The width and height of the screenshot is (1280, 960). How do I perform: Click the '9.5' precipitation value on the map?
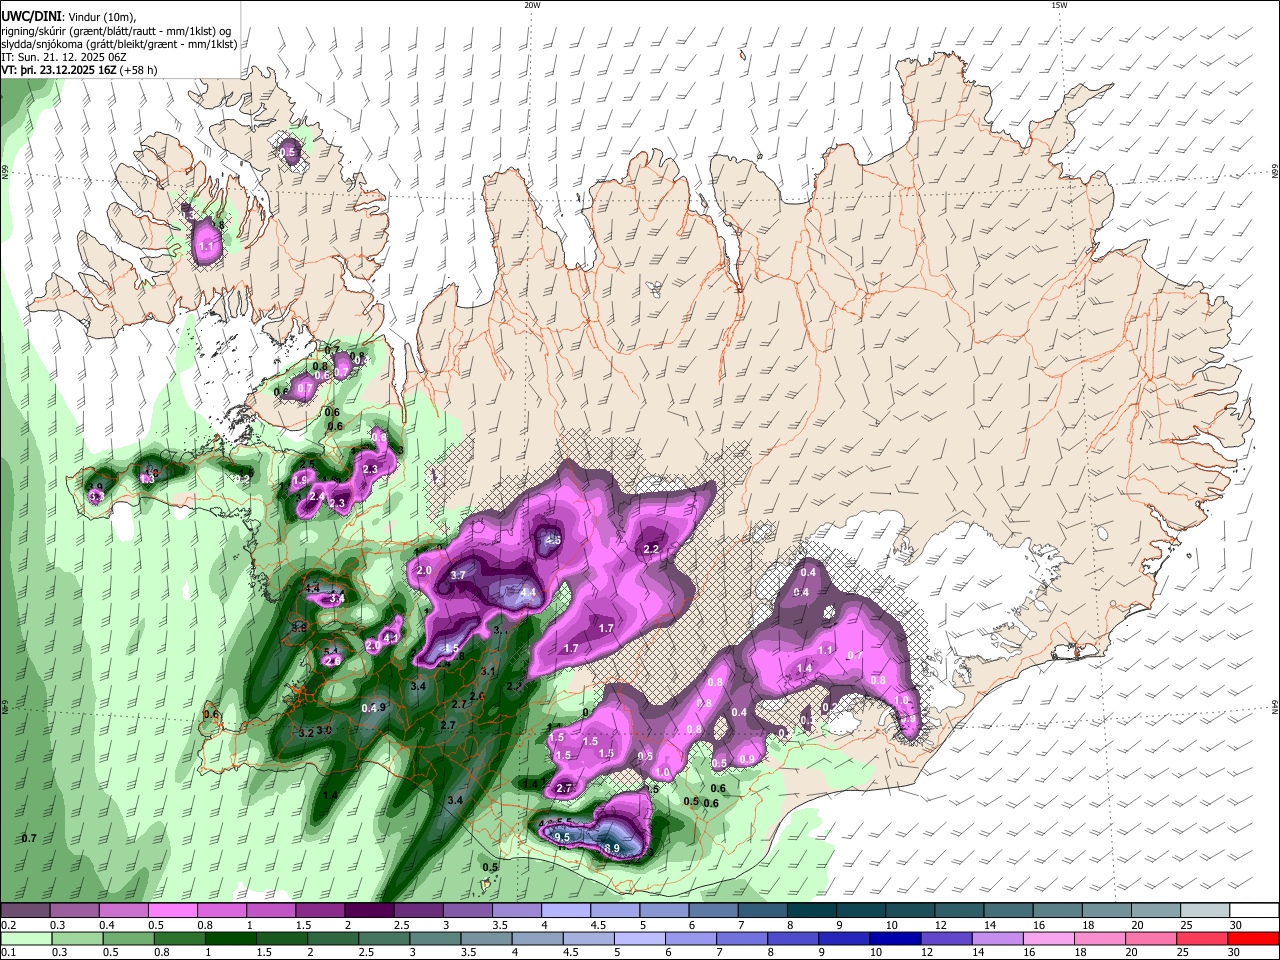[562, 837]
